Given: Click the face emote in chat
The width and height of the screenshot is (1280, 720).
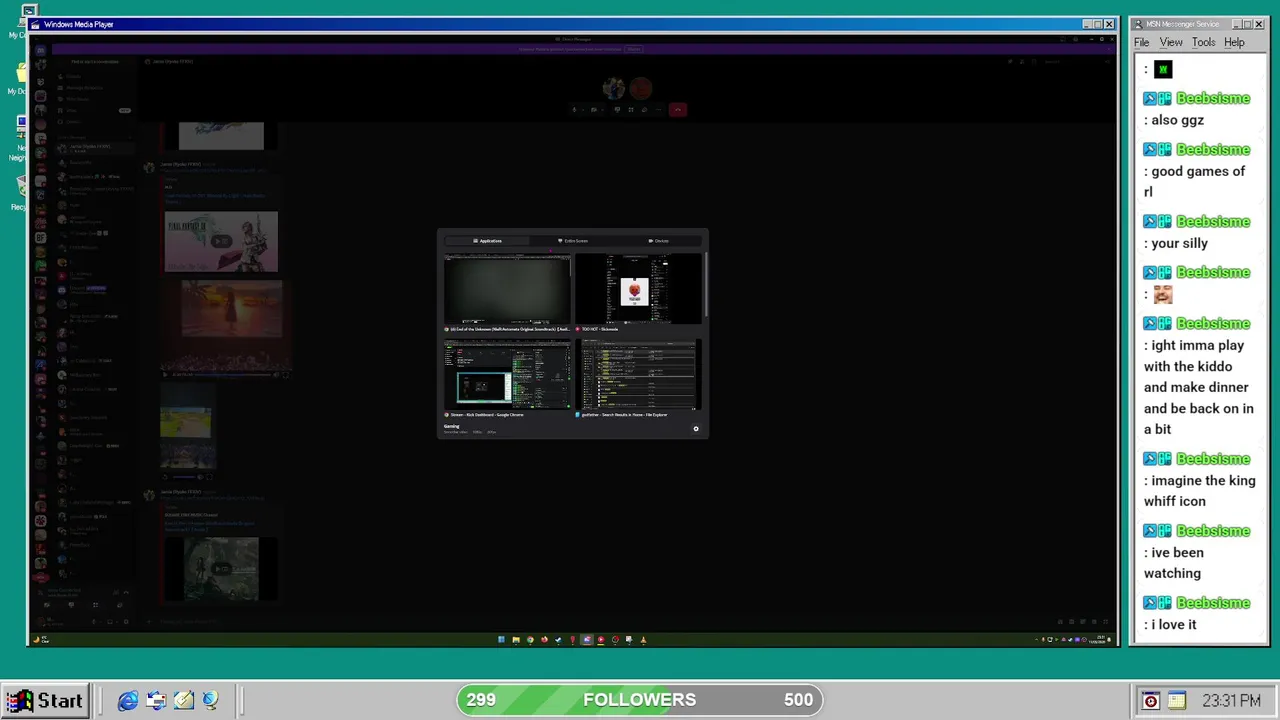Looking at the screenshot, I should (x=1162, y=294).
